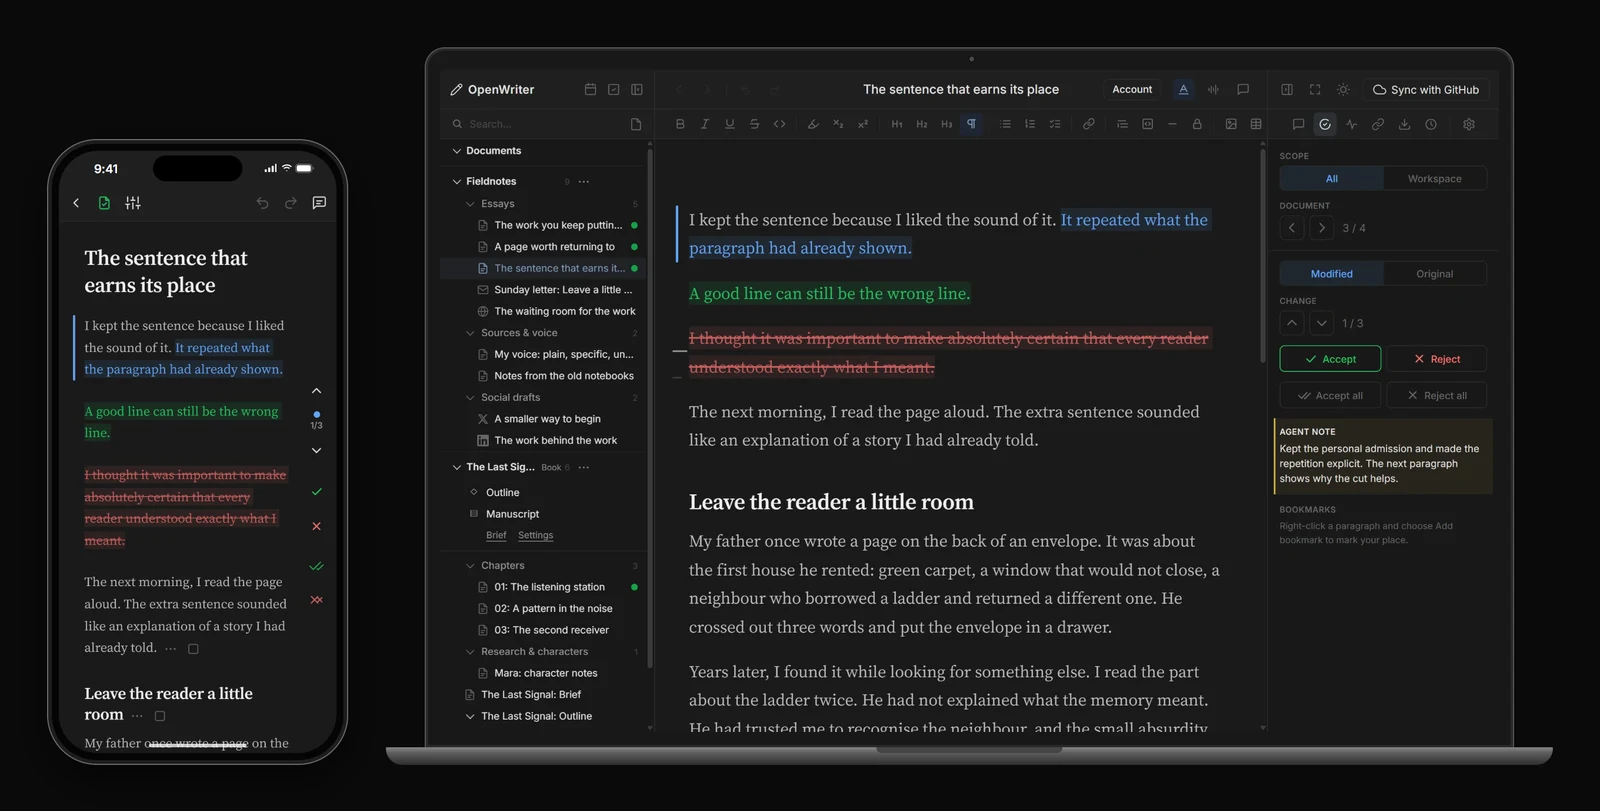This screenshot has width=1600, height=811.
Task: Select the paragraph style button
Action: pos(971,124)
